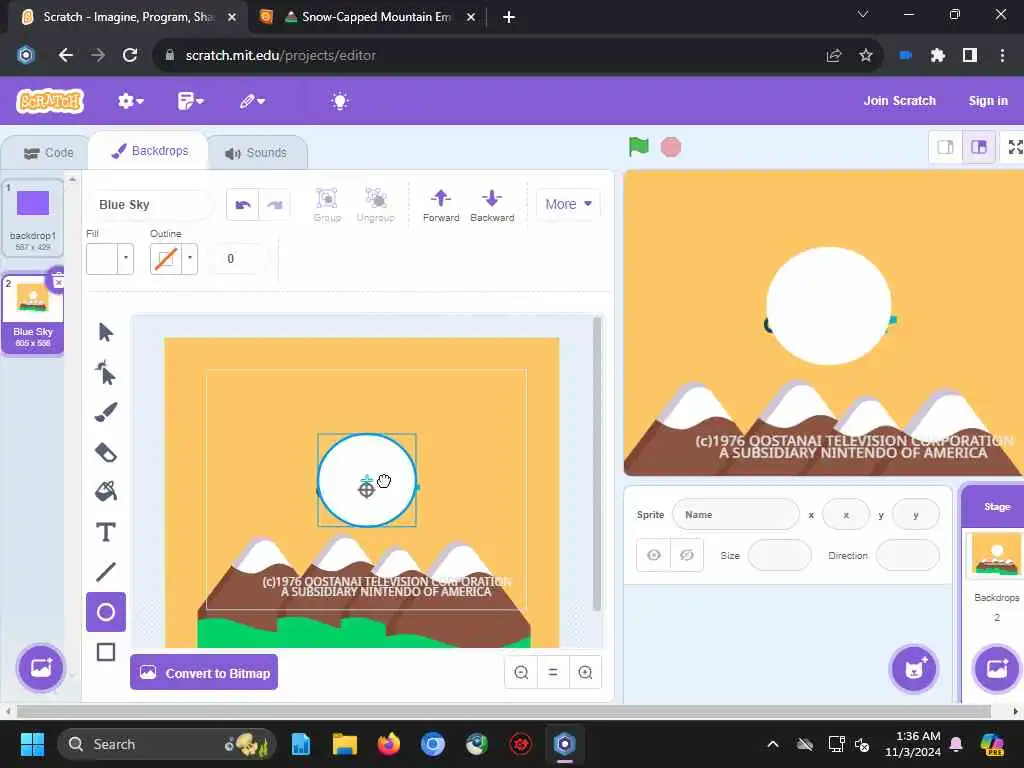1024x768 pixels.
Task: Show hidden system tray icons
Action: coord(773,744)
